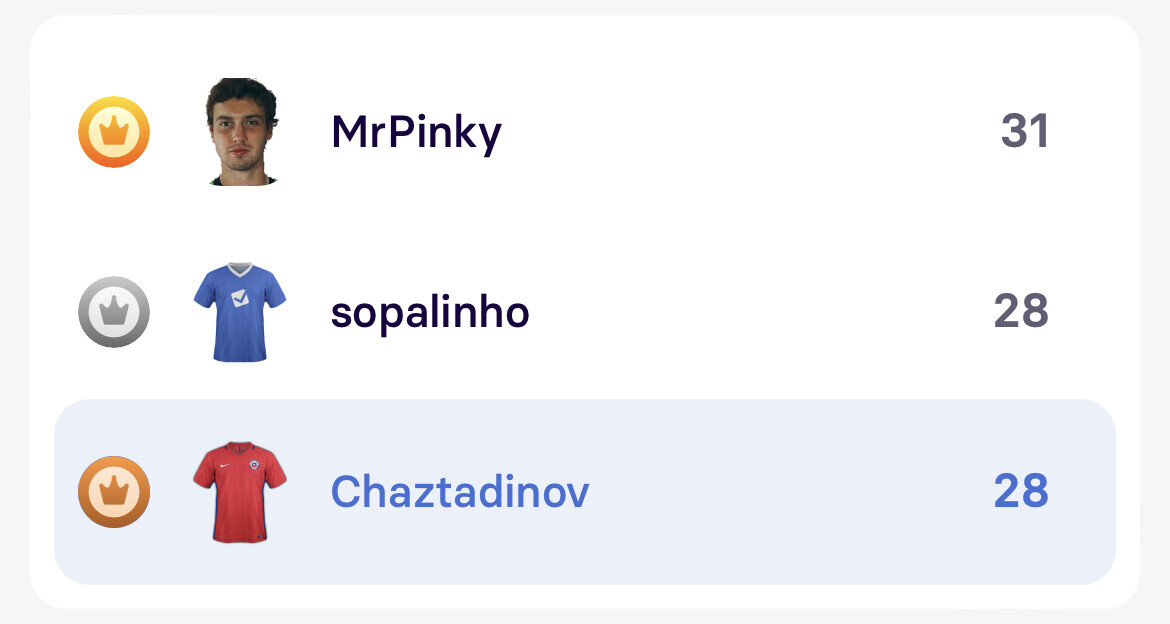Click Chaztadinov's blue score of 28

[1021, 492]
